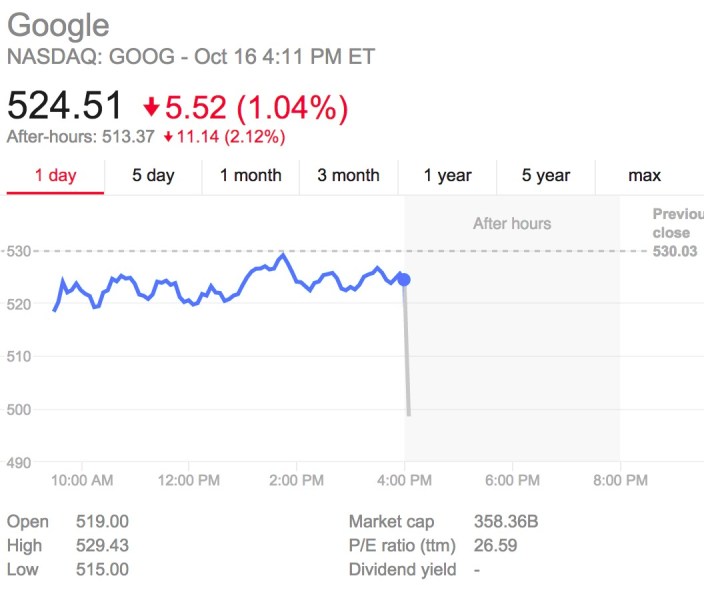Click the blue dot at market close

click(x=404, y=279)
